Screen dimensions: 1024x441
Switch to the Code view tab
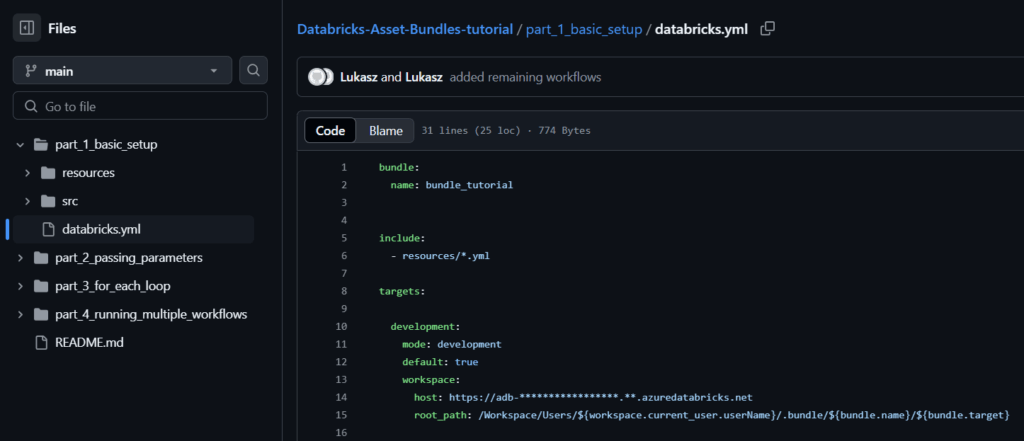330,131
